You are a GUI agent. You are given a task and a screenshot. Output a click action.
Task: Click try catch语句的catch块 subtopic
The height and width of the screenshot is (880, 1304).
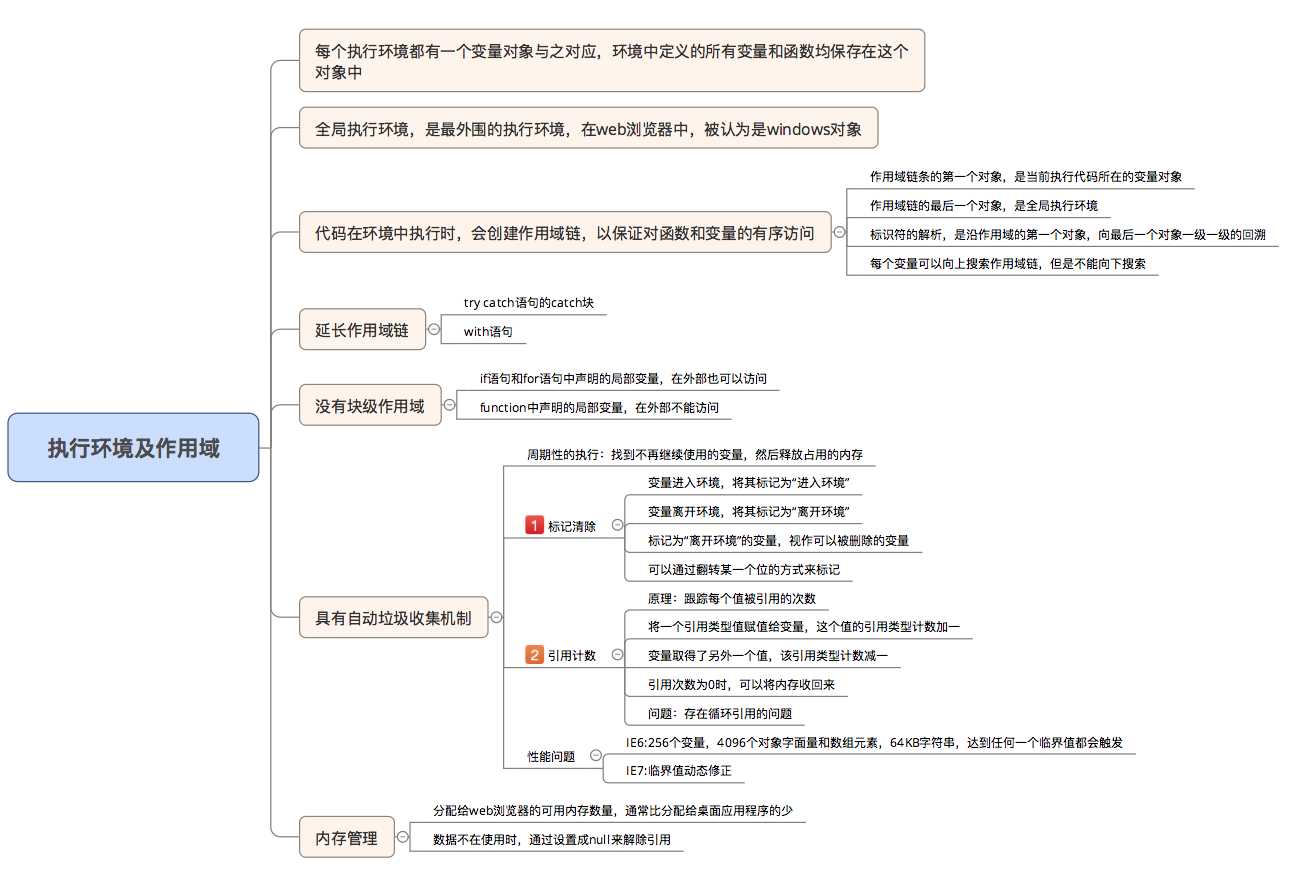[x=529, y=302]
